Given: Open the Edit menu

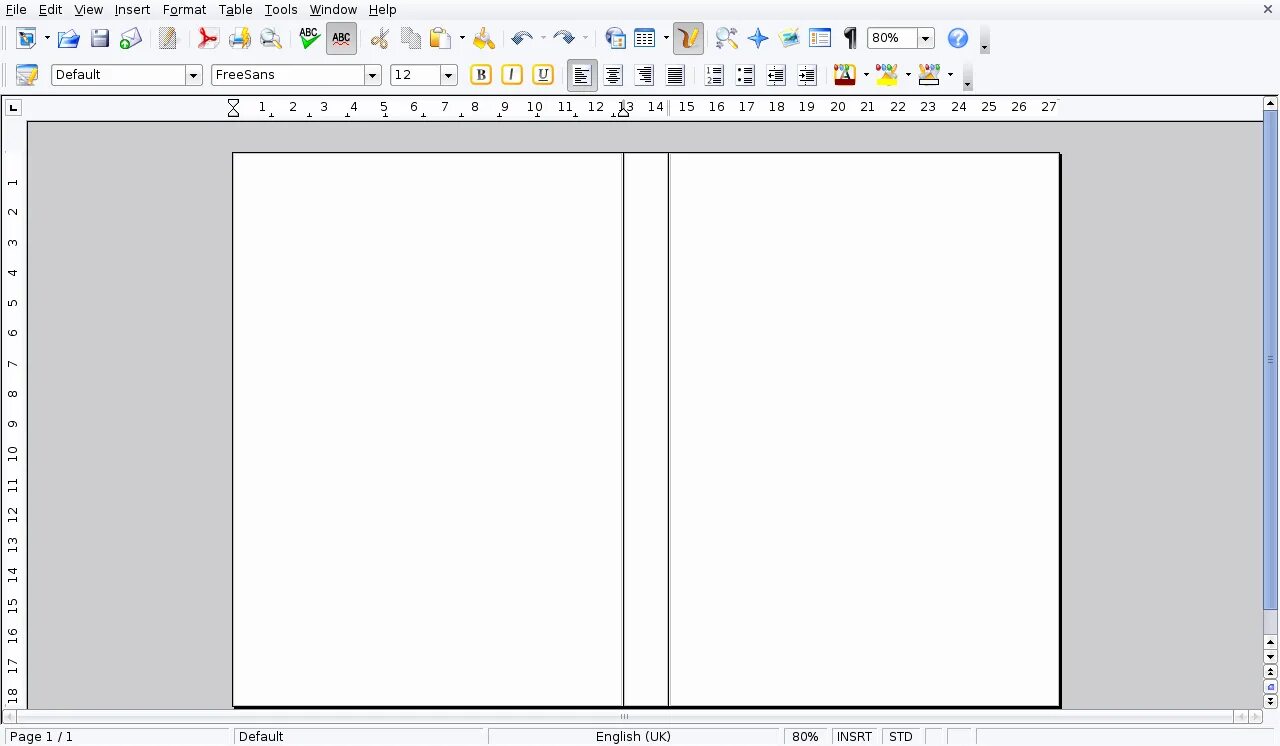Looking at the screenshot, I should pos(50,9).
